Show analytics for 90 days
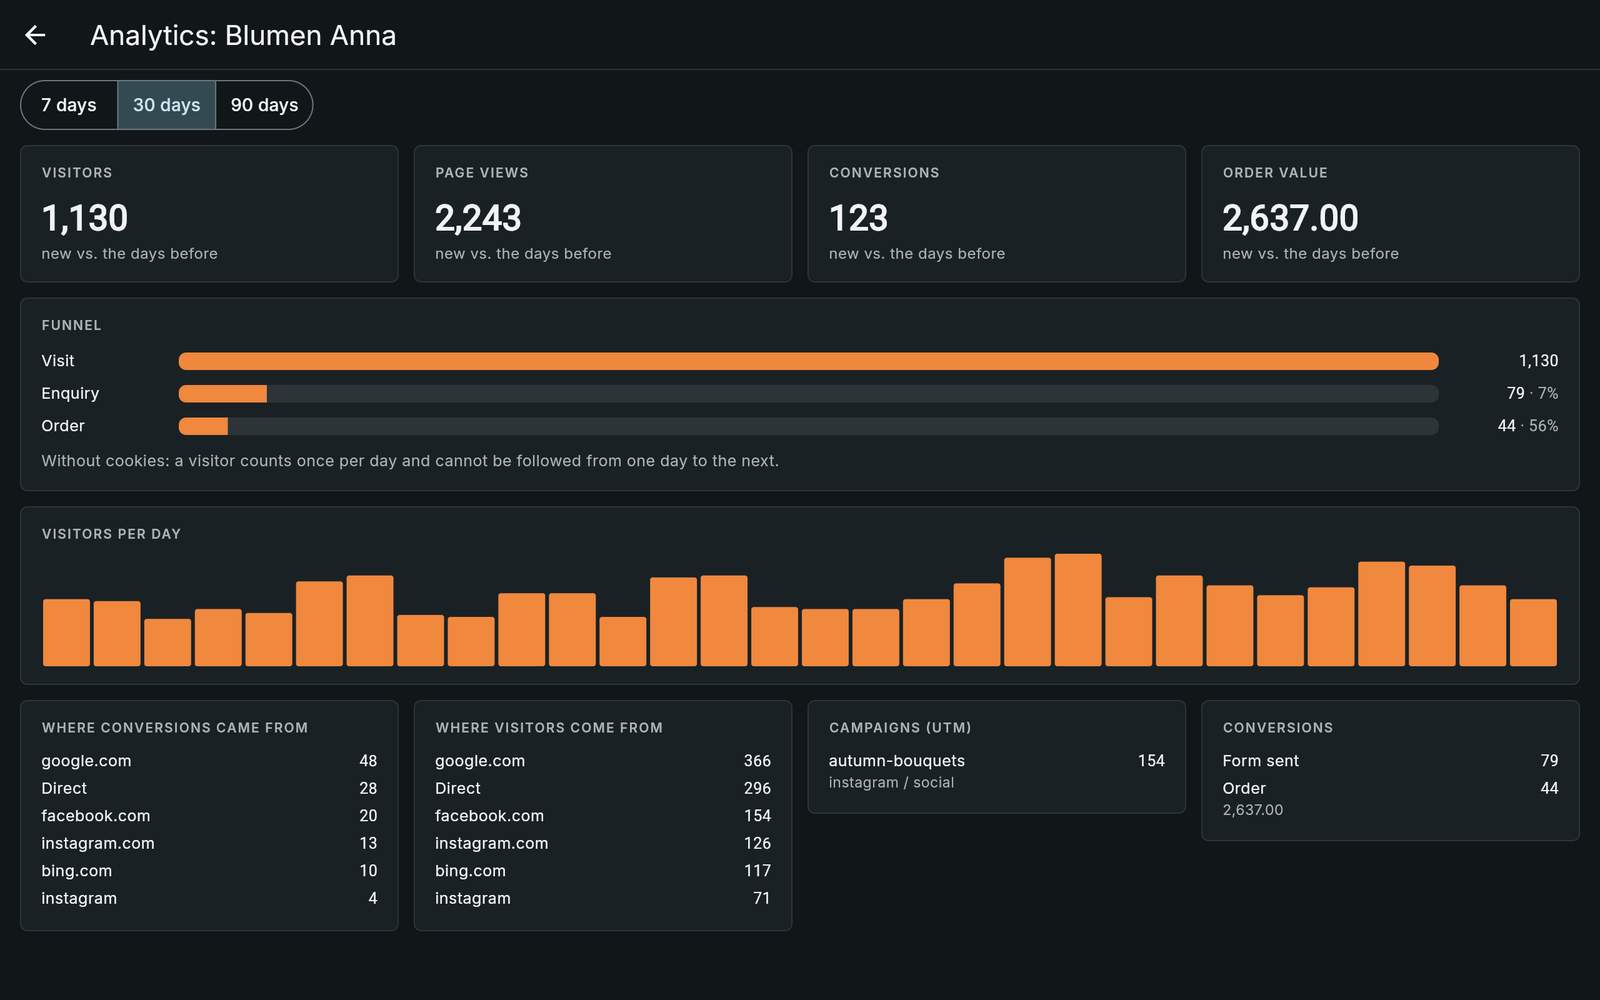Viewport: 1600px width, 1000px height. 264,105
